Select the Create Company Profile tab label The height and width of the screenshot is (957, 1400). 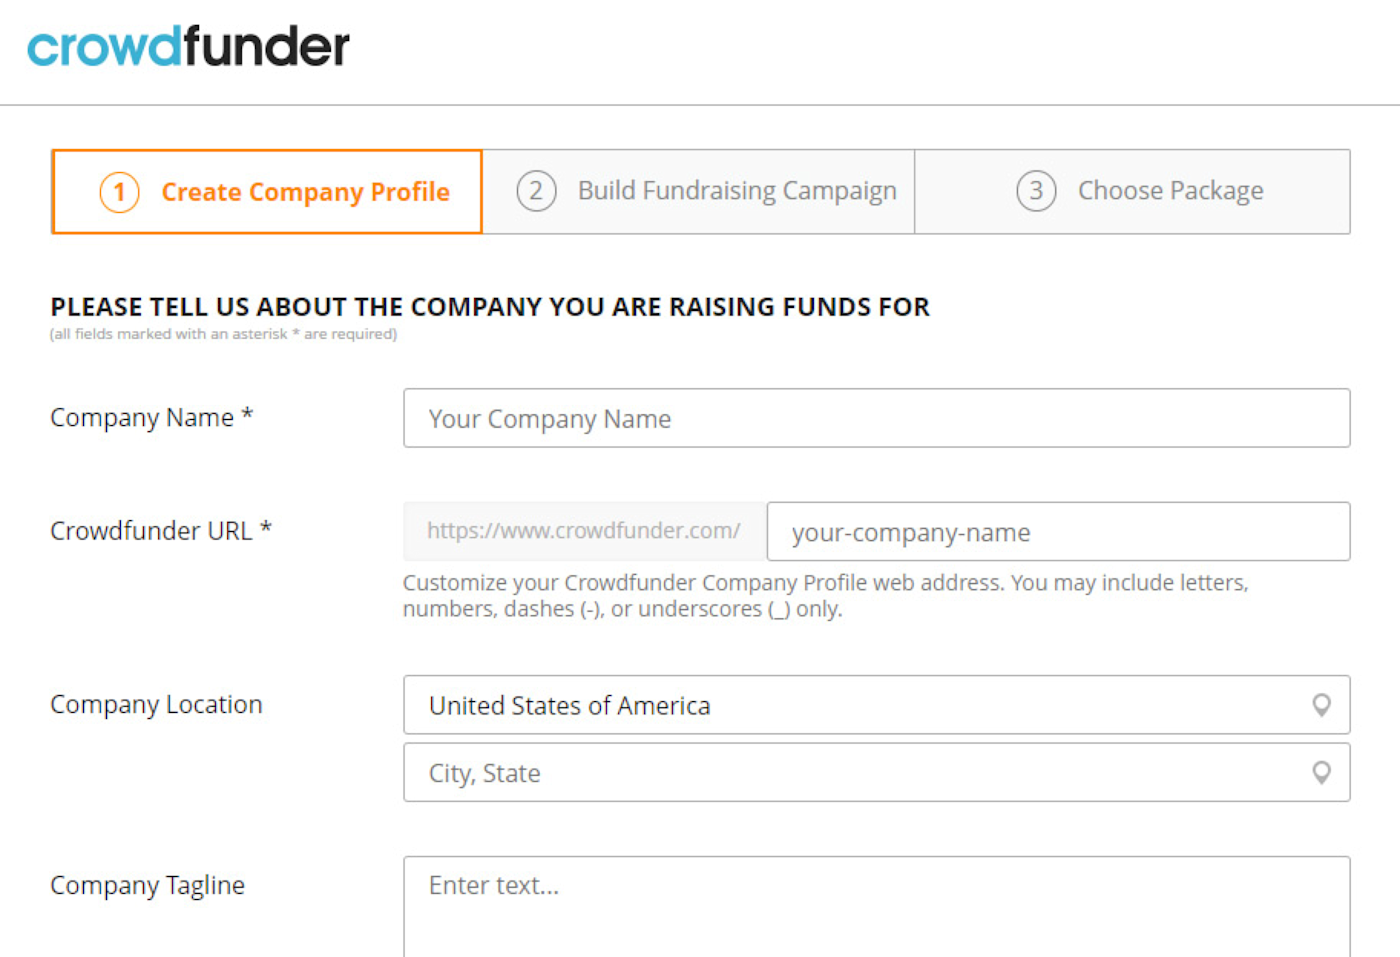coord(305,192)
